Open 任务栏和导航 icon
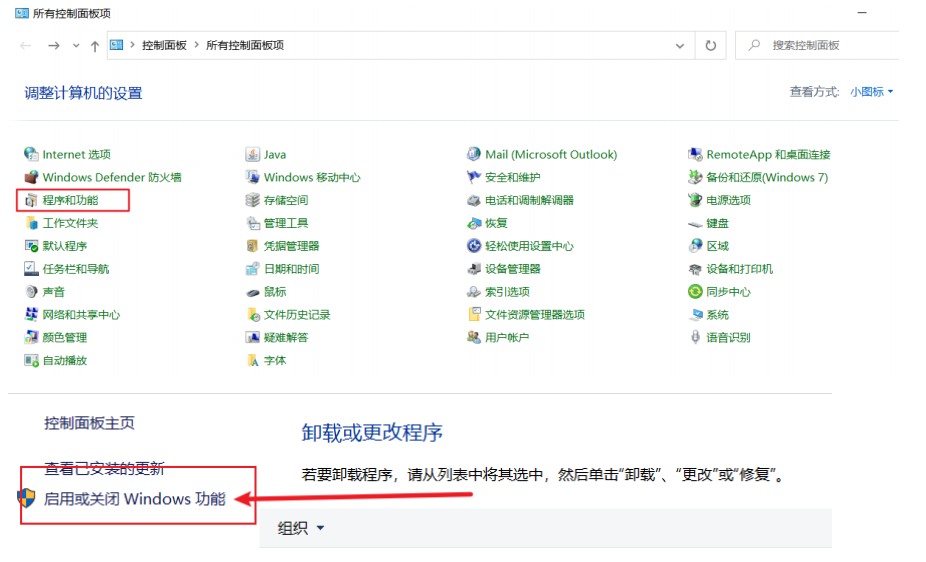926x562 pixels. click(31, 269)
